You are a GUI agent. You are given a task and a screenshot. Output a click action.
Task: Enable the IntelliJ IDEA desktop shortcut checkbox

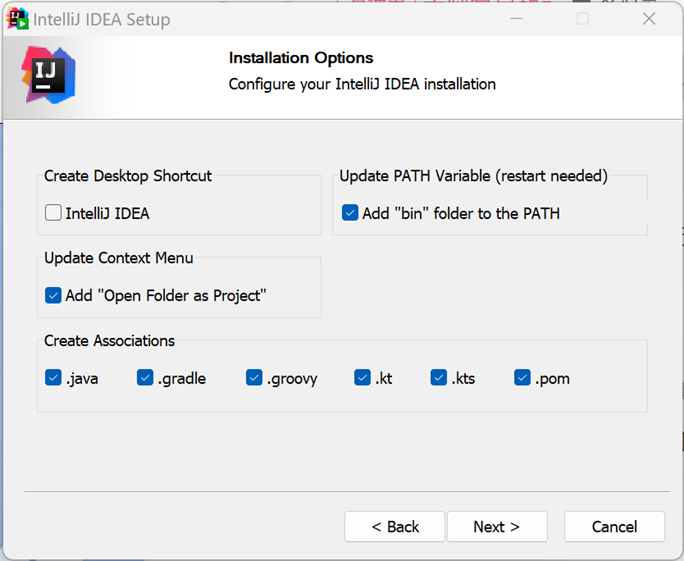click(x=53, y=213)
